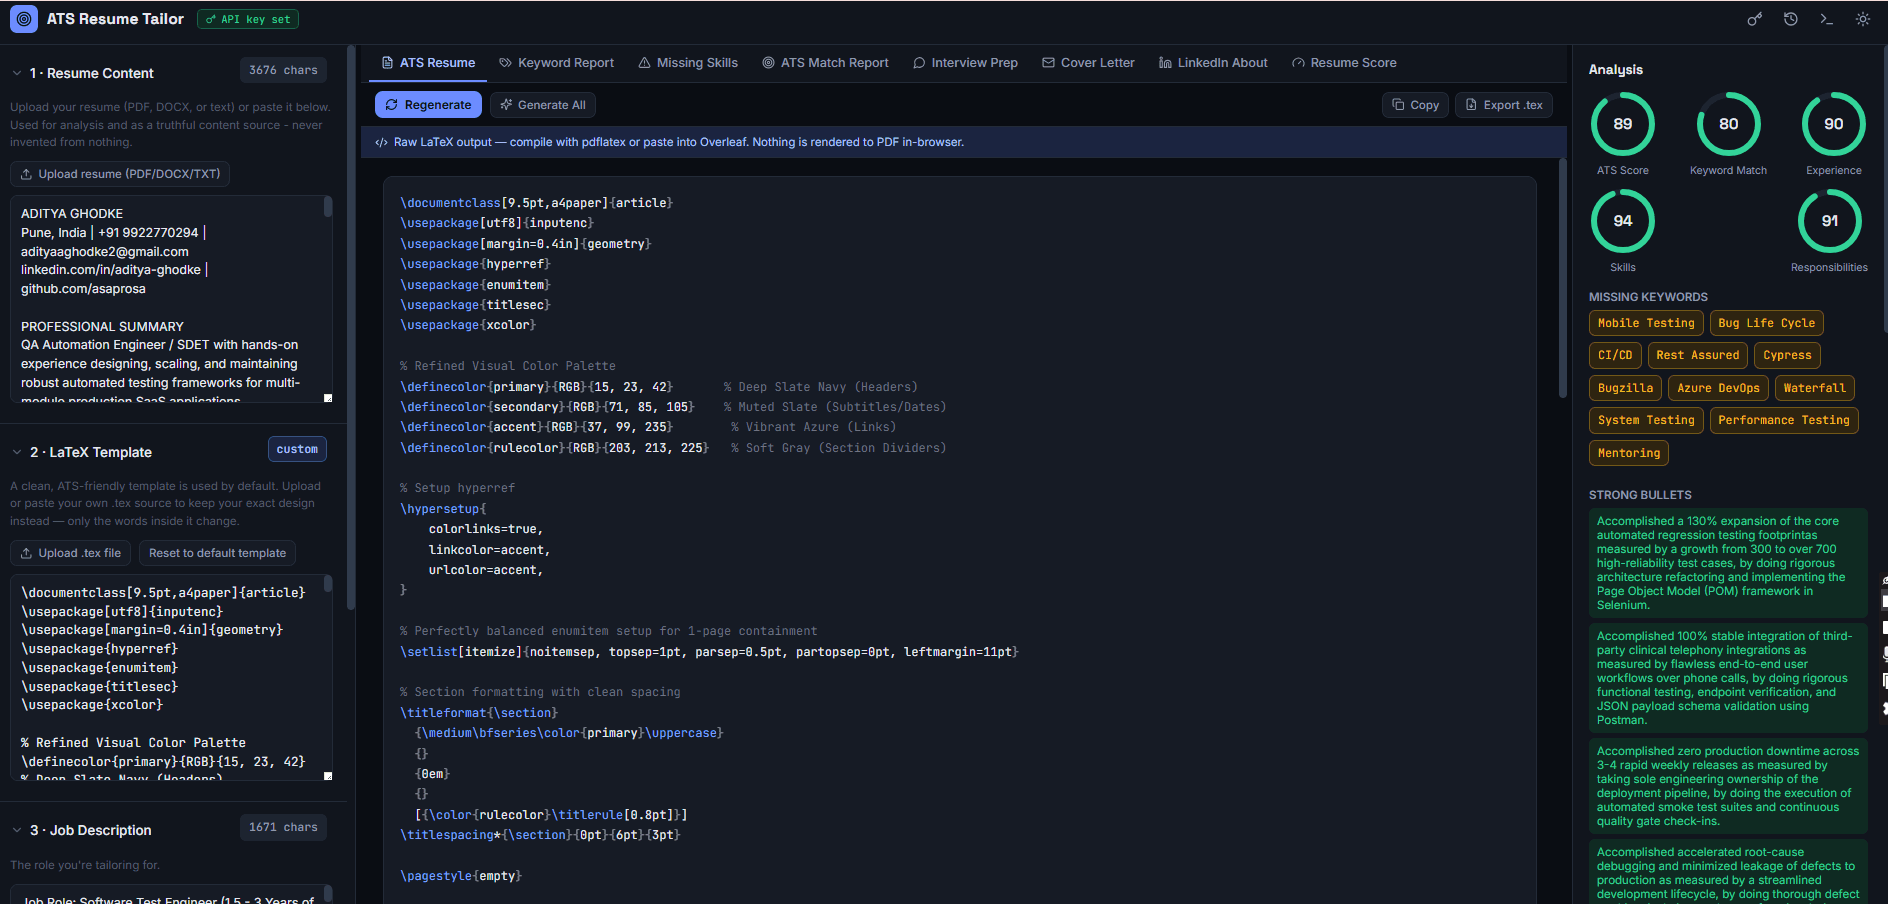Click the API key set badge
This screenshot has height=904, width=1888.
(248, 19)
